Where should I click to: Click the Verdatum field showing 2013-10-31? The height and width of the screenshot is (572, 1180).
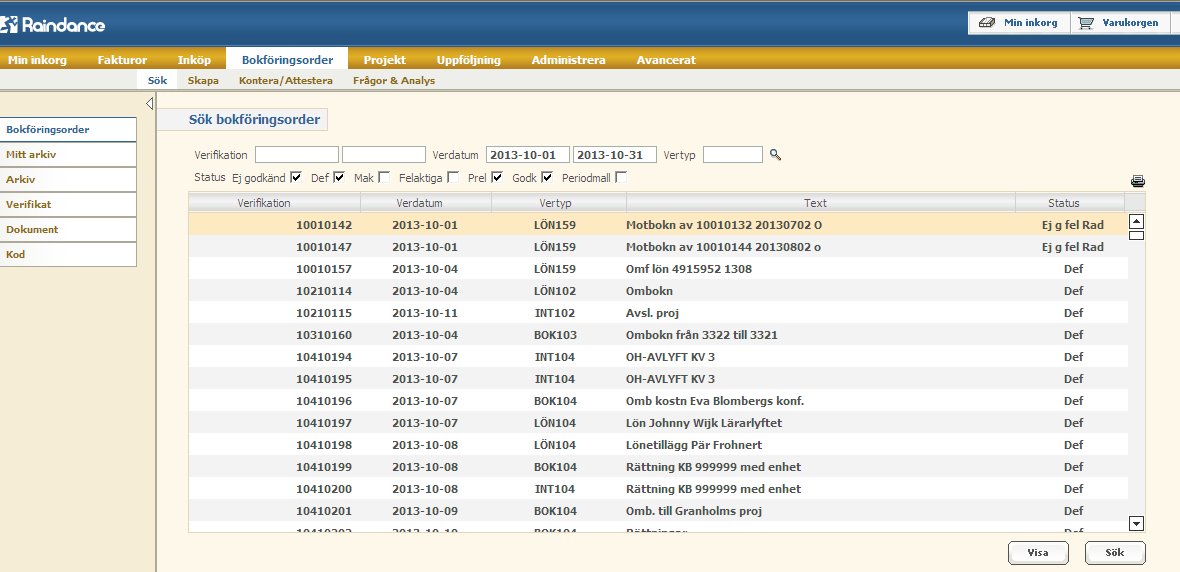pyautogui.click(x=615, y=154)
